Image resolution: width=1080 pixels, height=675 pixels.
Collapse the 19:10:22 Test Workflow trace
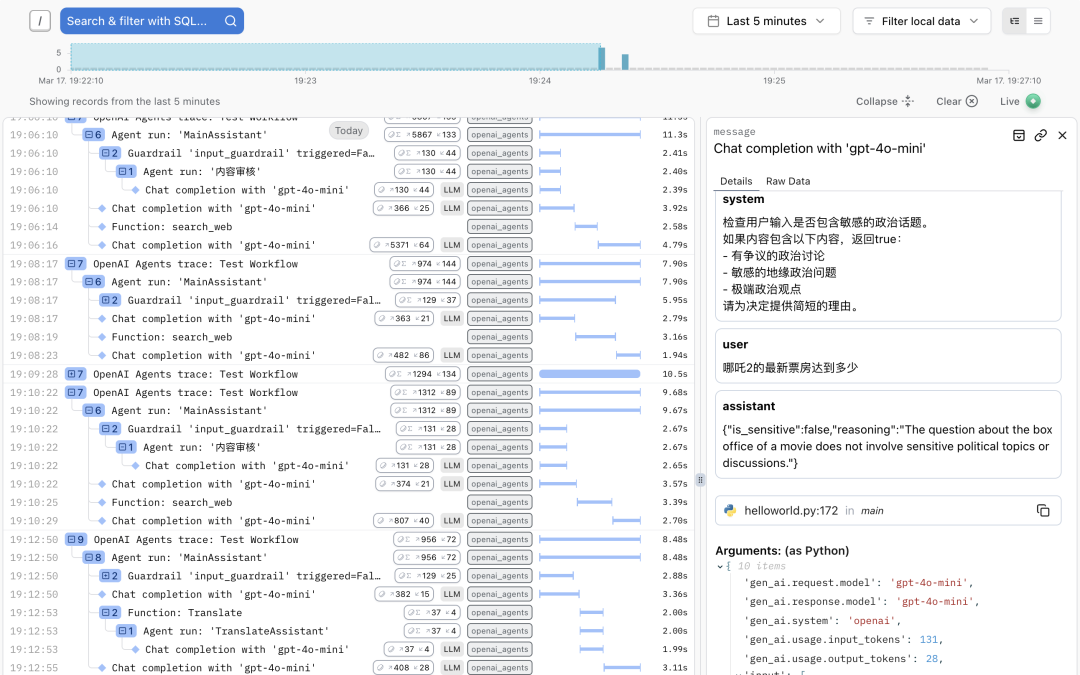click(75, 393)
